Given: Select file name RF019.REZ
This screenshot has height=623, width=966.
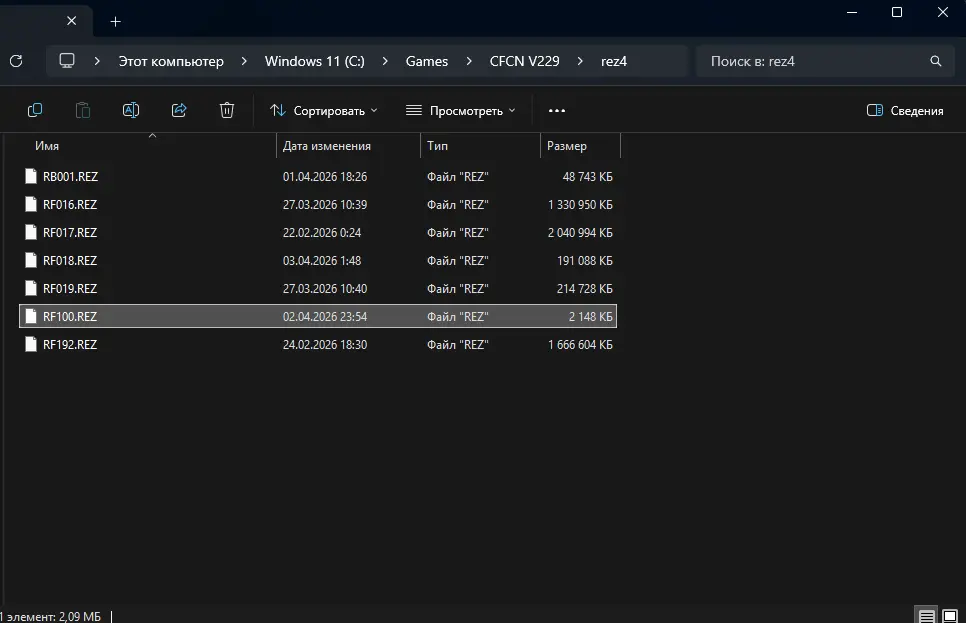Looking at the screenshot, I should tap(70, 288).
